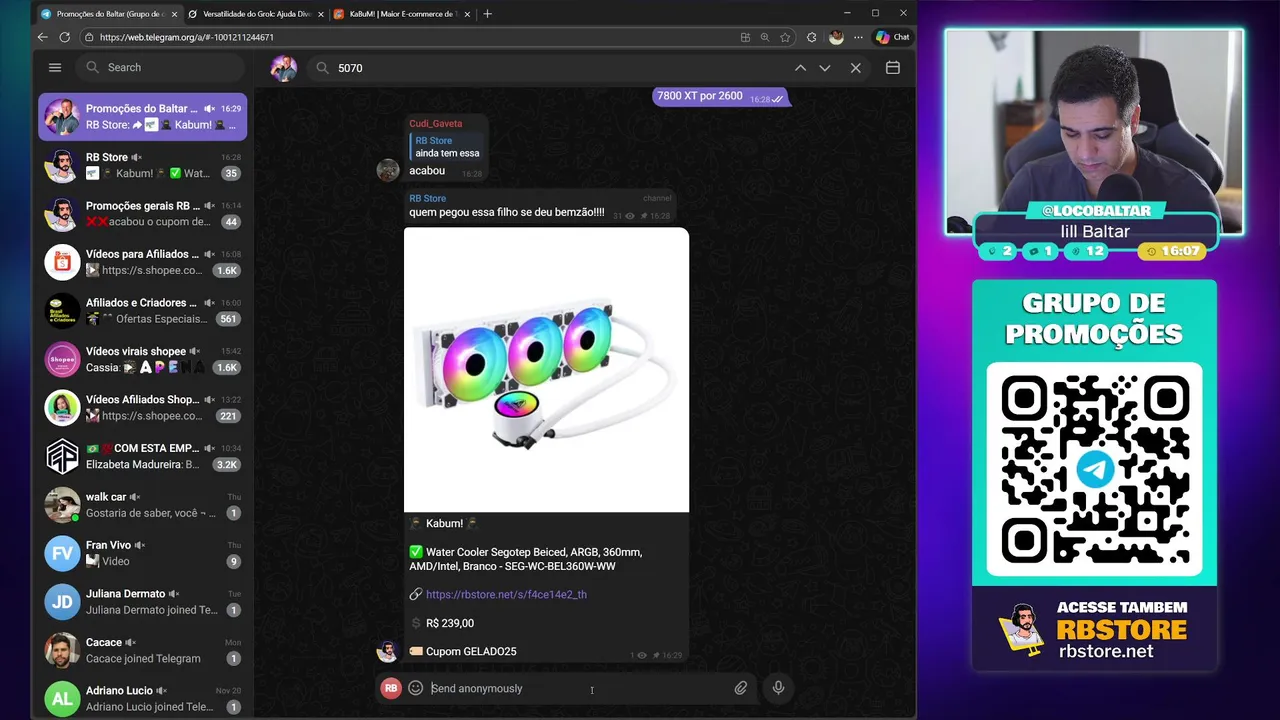Click the split screen icon in address bar
The image size is (1280, 720).
(745, 37)
